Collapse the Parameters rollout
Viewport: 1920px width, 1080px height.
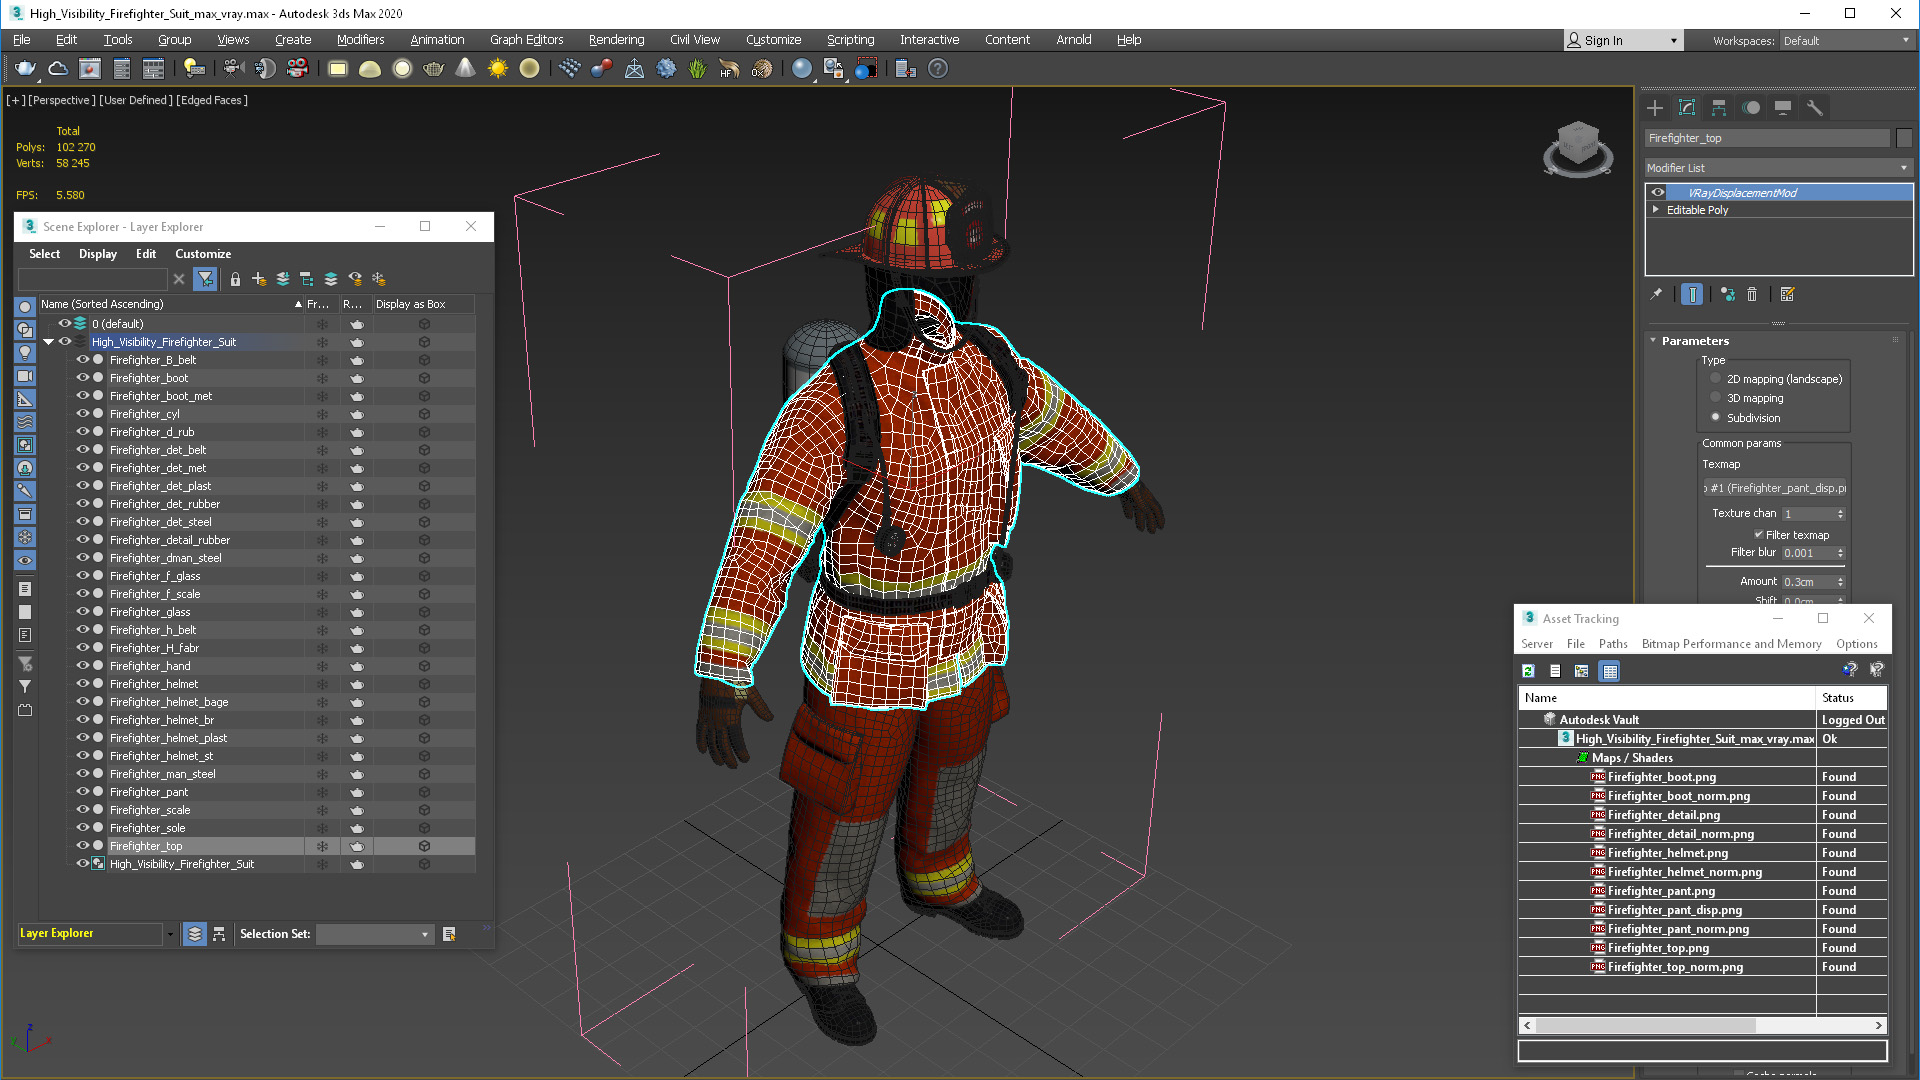click(1654, 341)
